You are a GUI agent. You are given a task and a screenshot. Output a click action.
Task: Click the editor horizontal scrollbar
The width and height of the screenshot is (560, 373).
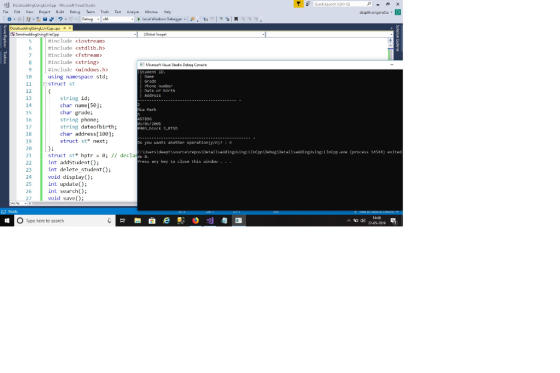pos(84,203)
